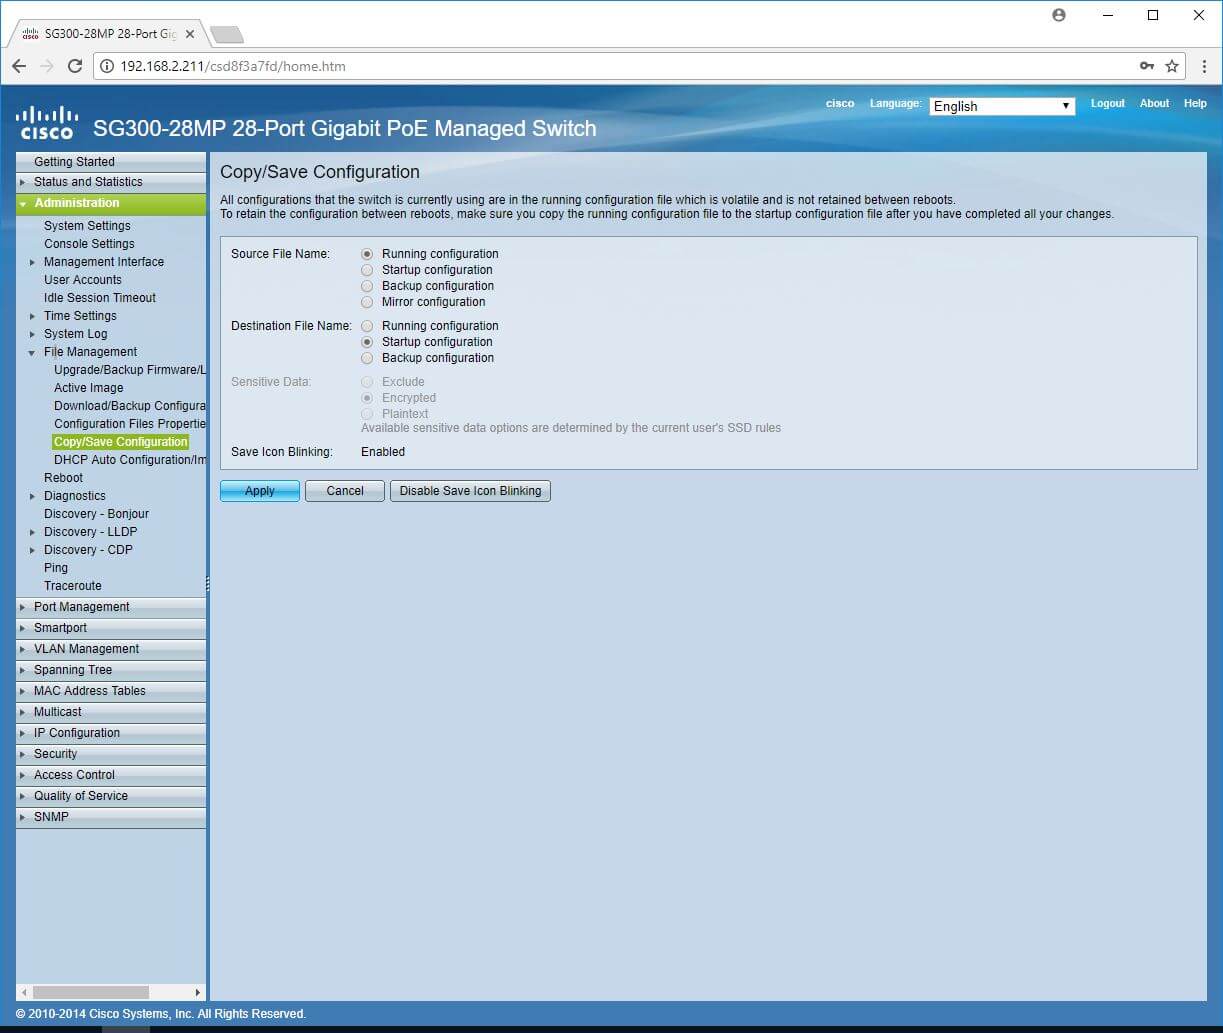Select Running configuration as destination file
This screenshot has height=1033, width=1223.
[x=367, y=326]
